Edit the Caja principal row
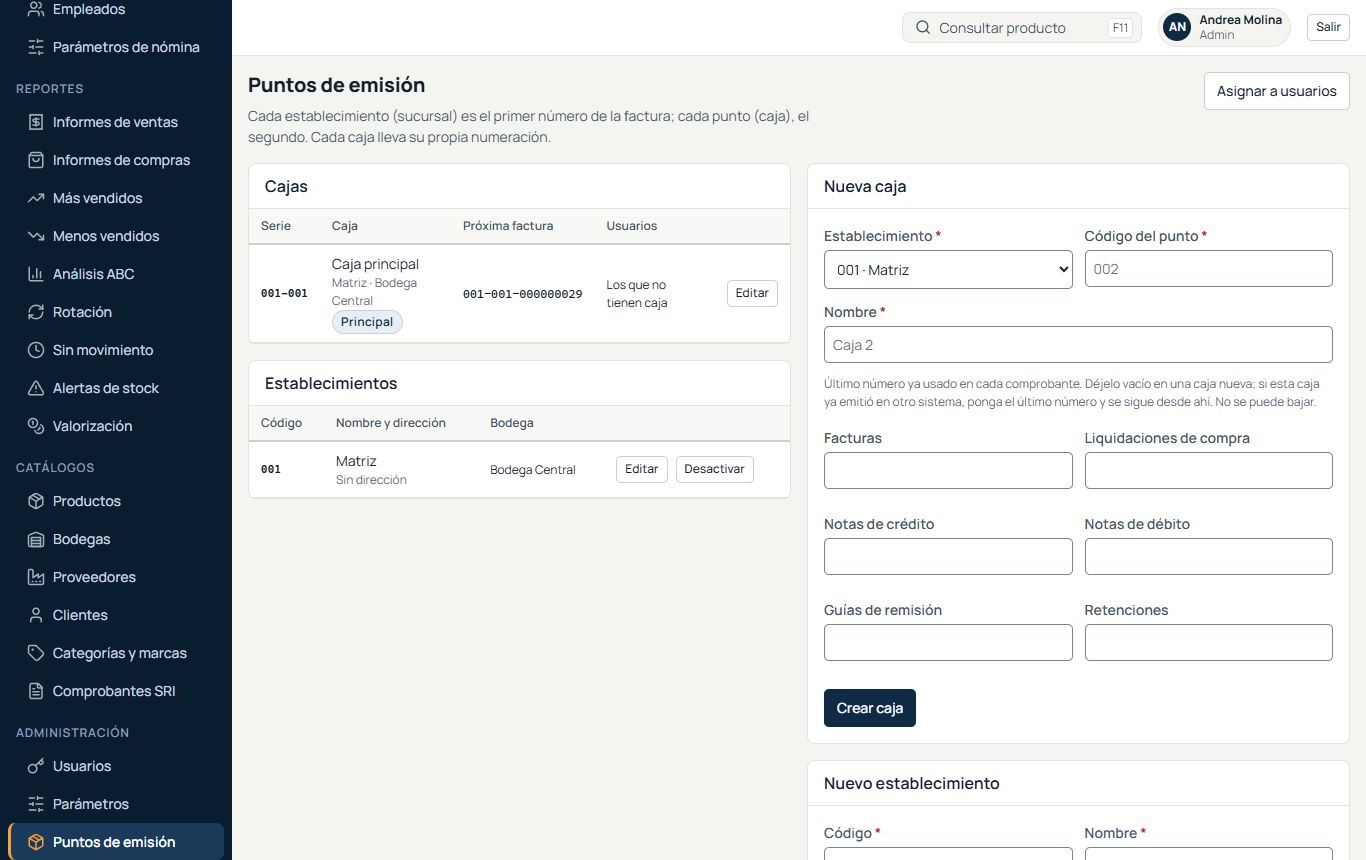 pos(752,293)
